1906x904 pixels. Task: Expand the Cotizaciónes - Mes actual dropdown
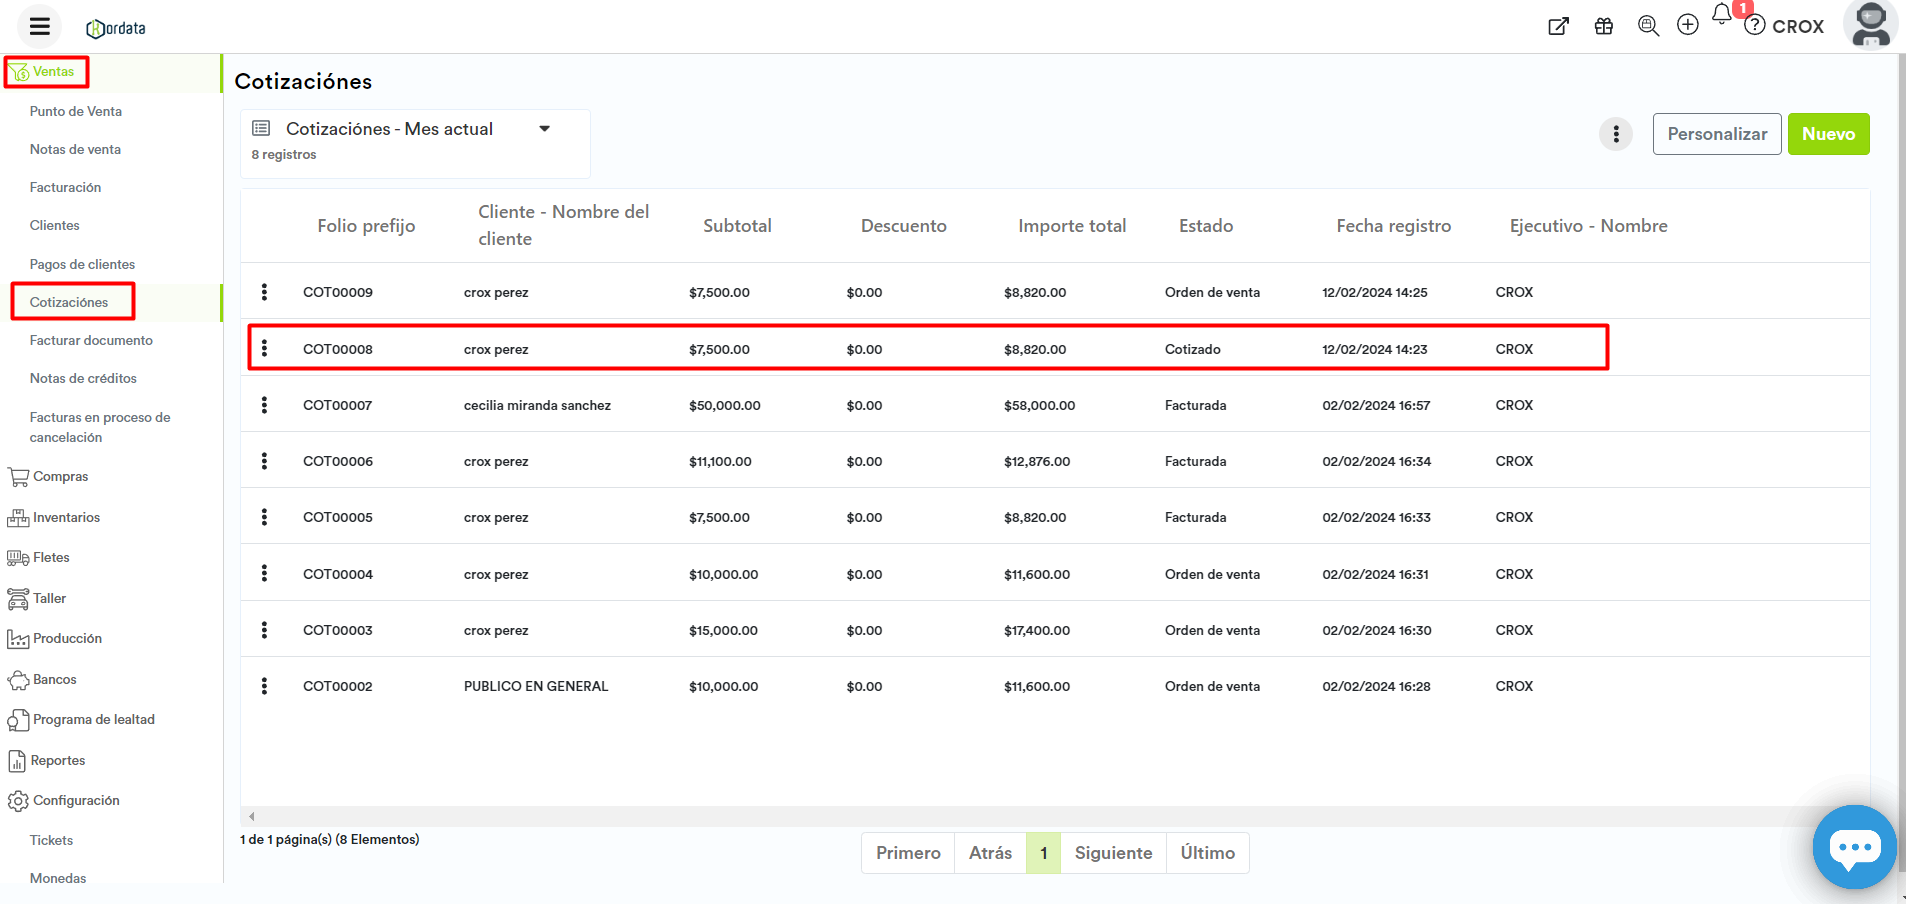(545, 129)
